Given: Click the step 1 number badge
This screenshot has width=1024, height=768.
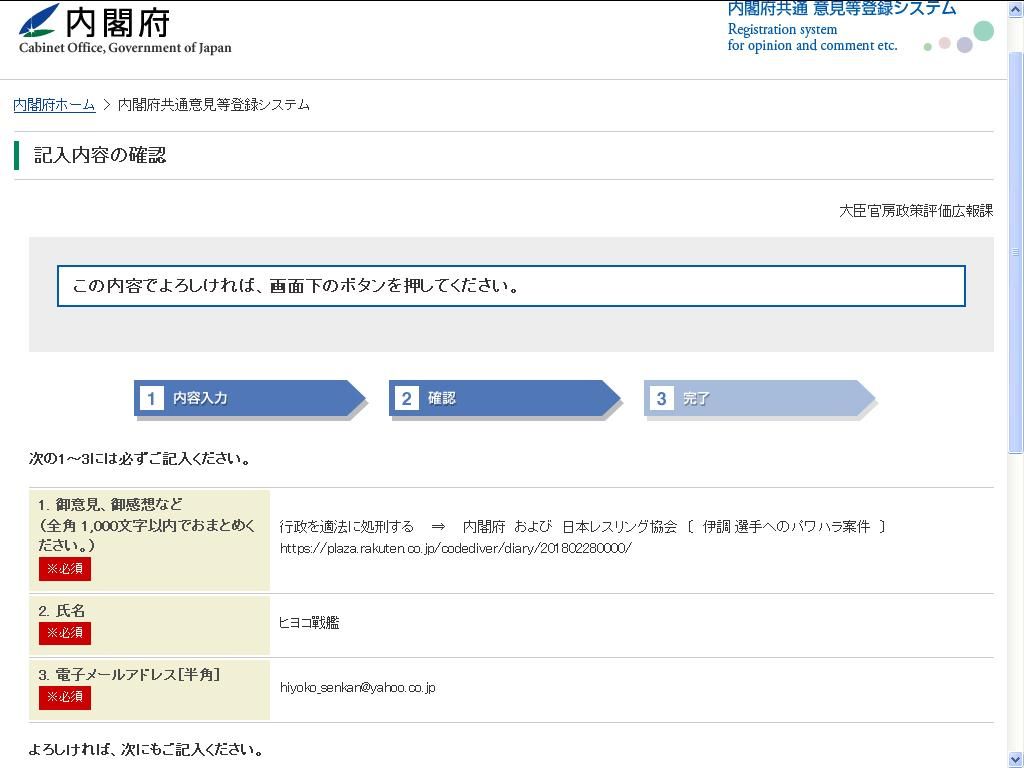Looking at the screenshot, I should [x=151, y=398].
